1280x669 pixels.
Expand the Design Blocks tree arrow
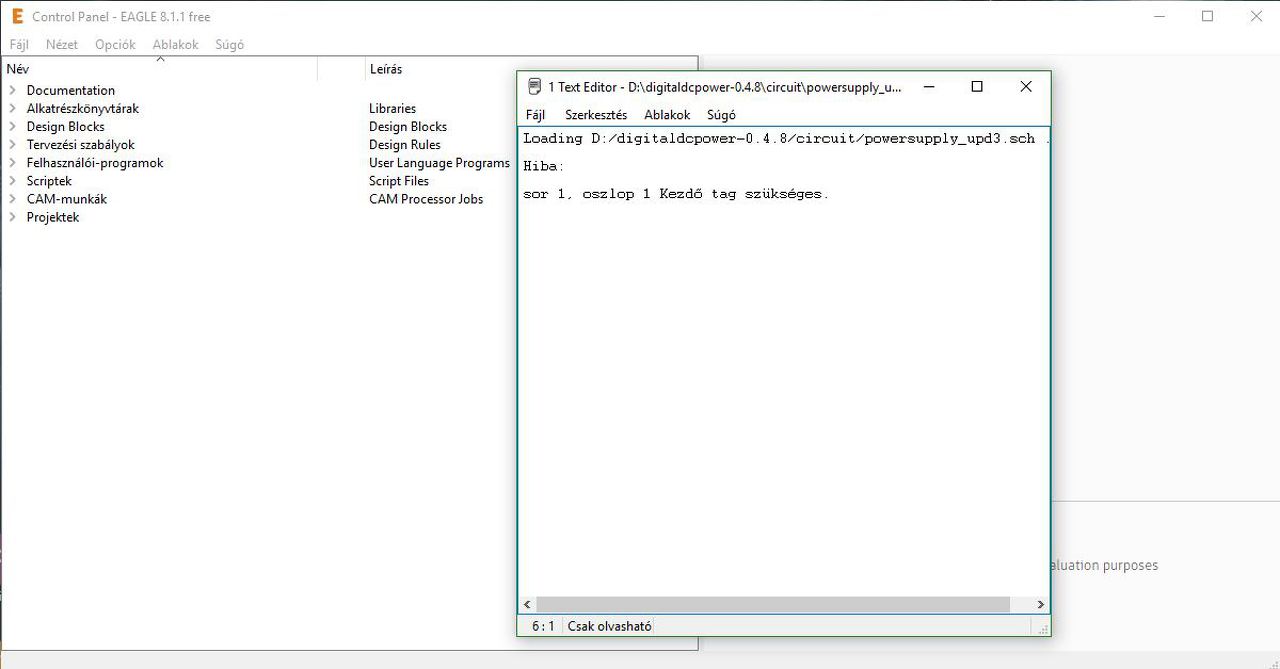point(13,126)
